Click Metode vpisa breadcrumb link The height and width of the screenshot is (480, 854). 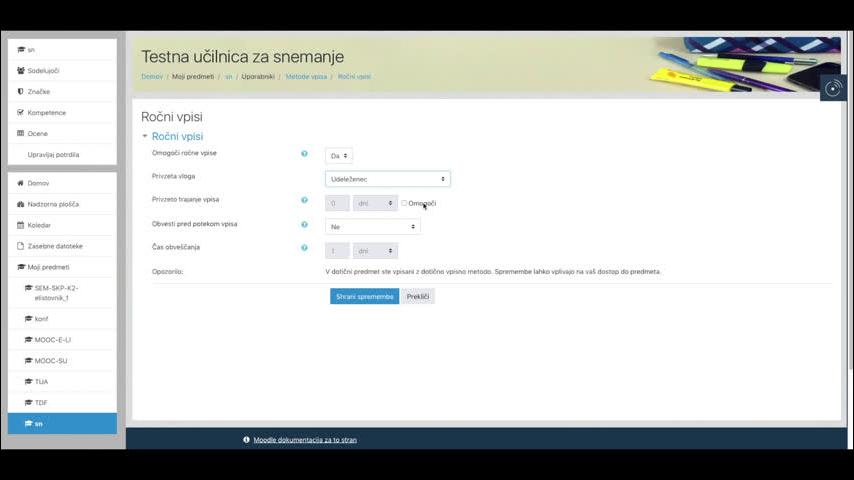click(x=307, y=77)
